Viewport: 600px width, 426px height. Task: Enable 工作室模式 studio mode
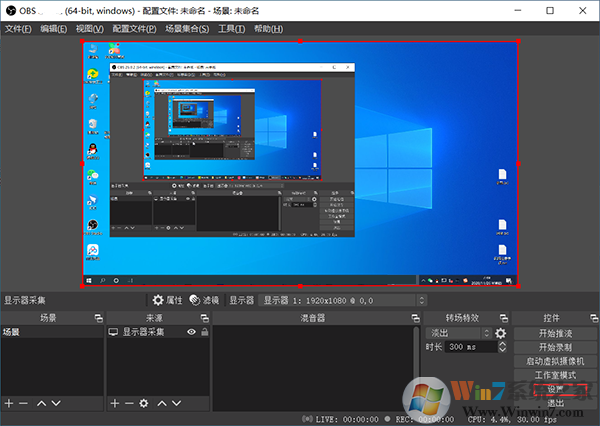[x=554, y=374]
